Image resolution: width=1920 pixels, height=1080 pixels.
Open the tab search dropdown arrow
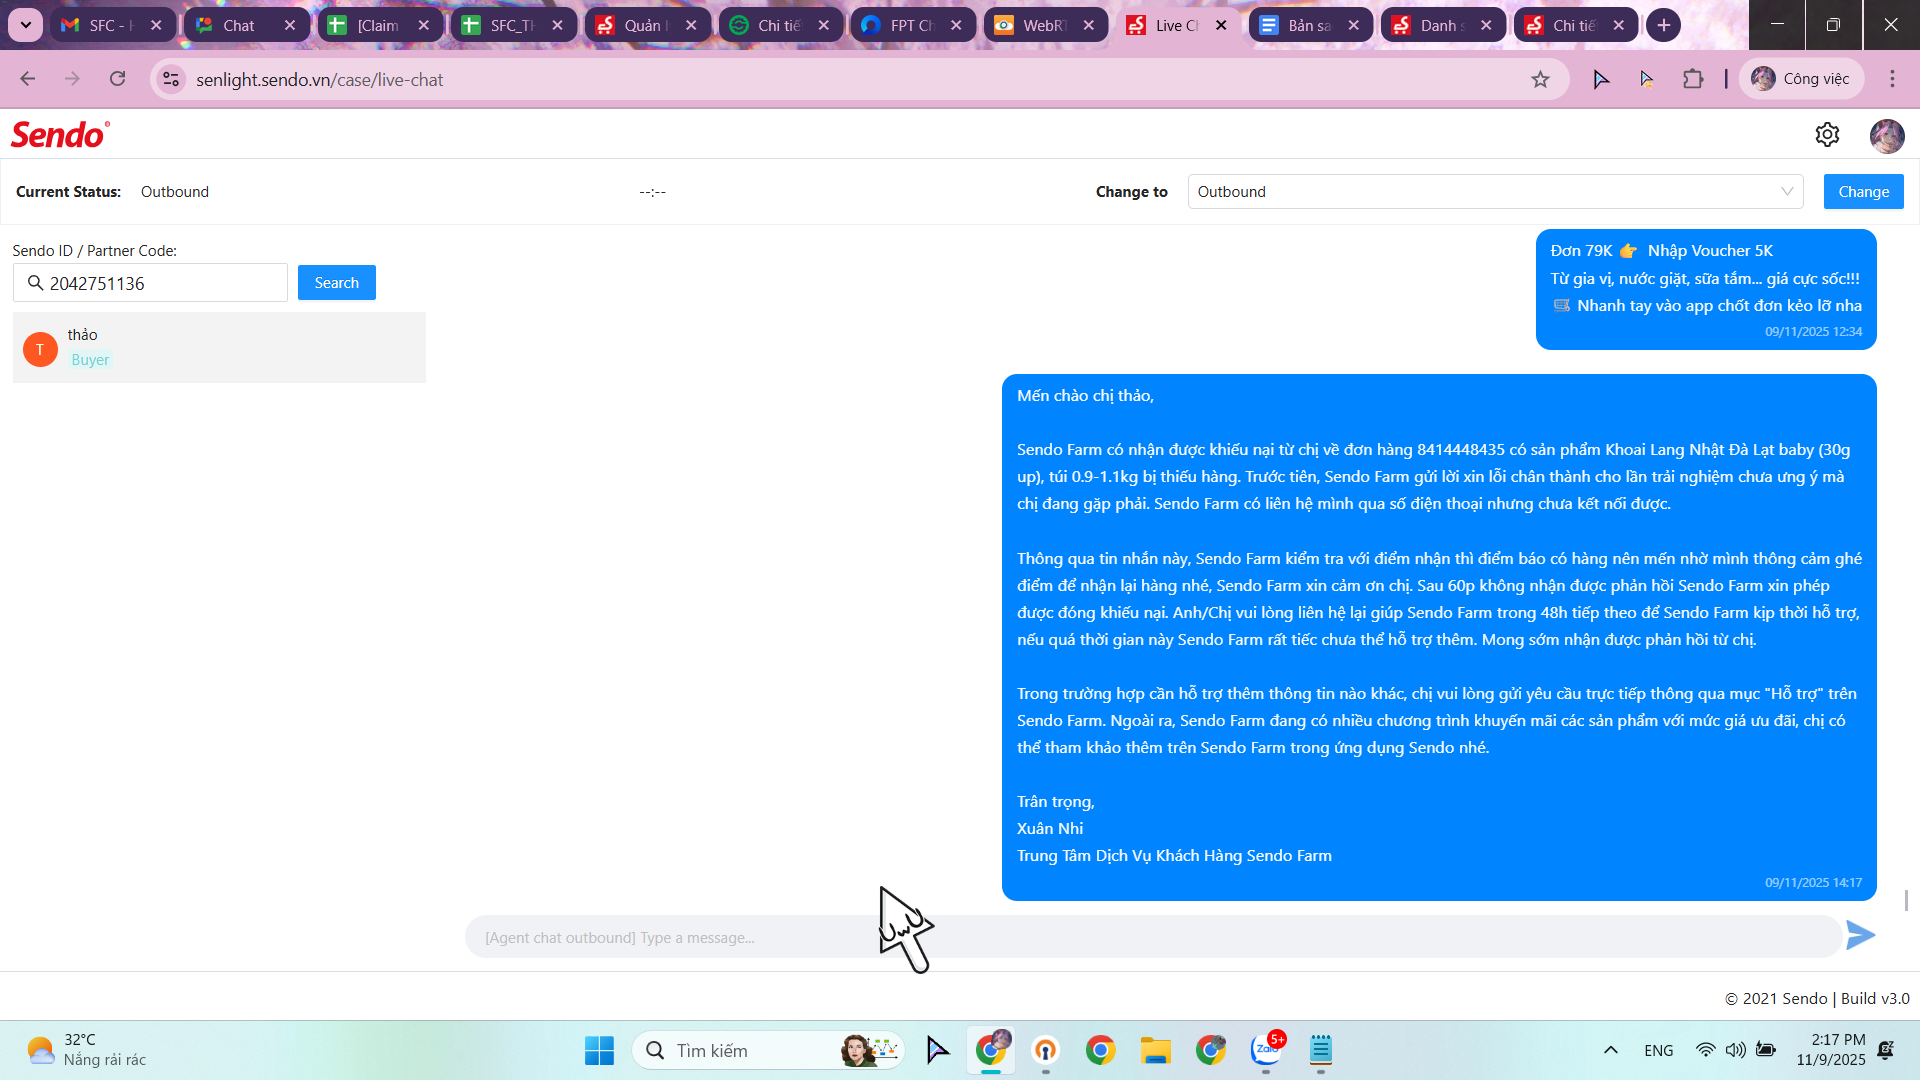point(26,25)
